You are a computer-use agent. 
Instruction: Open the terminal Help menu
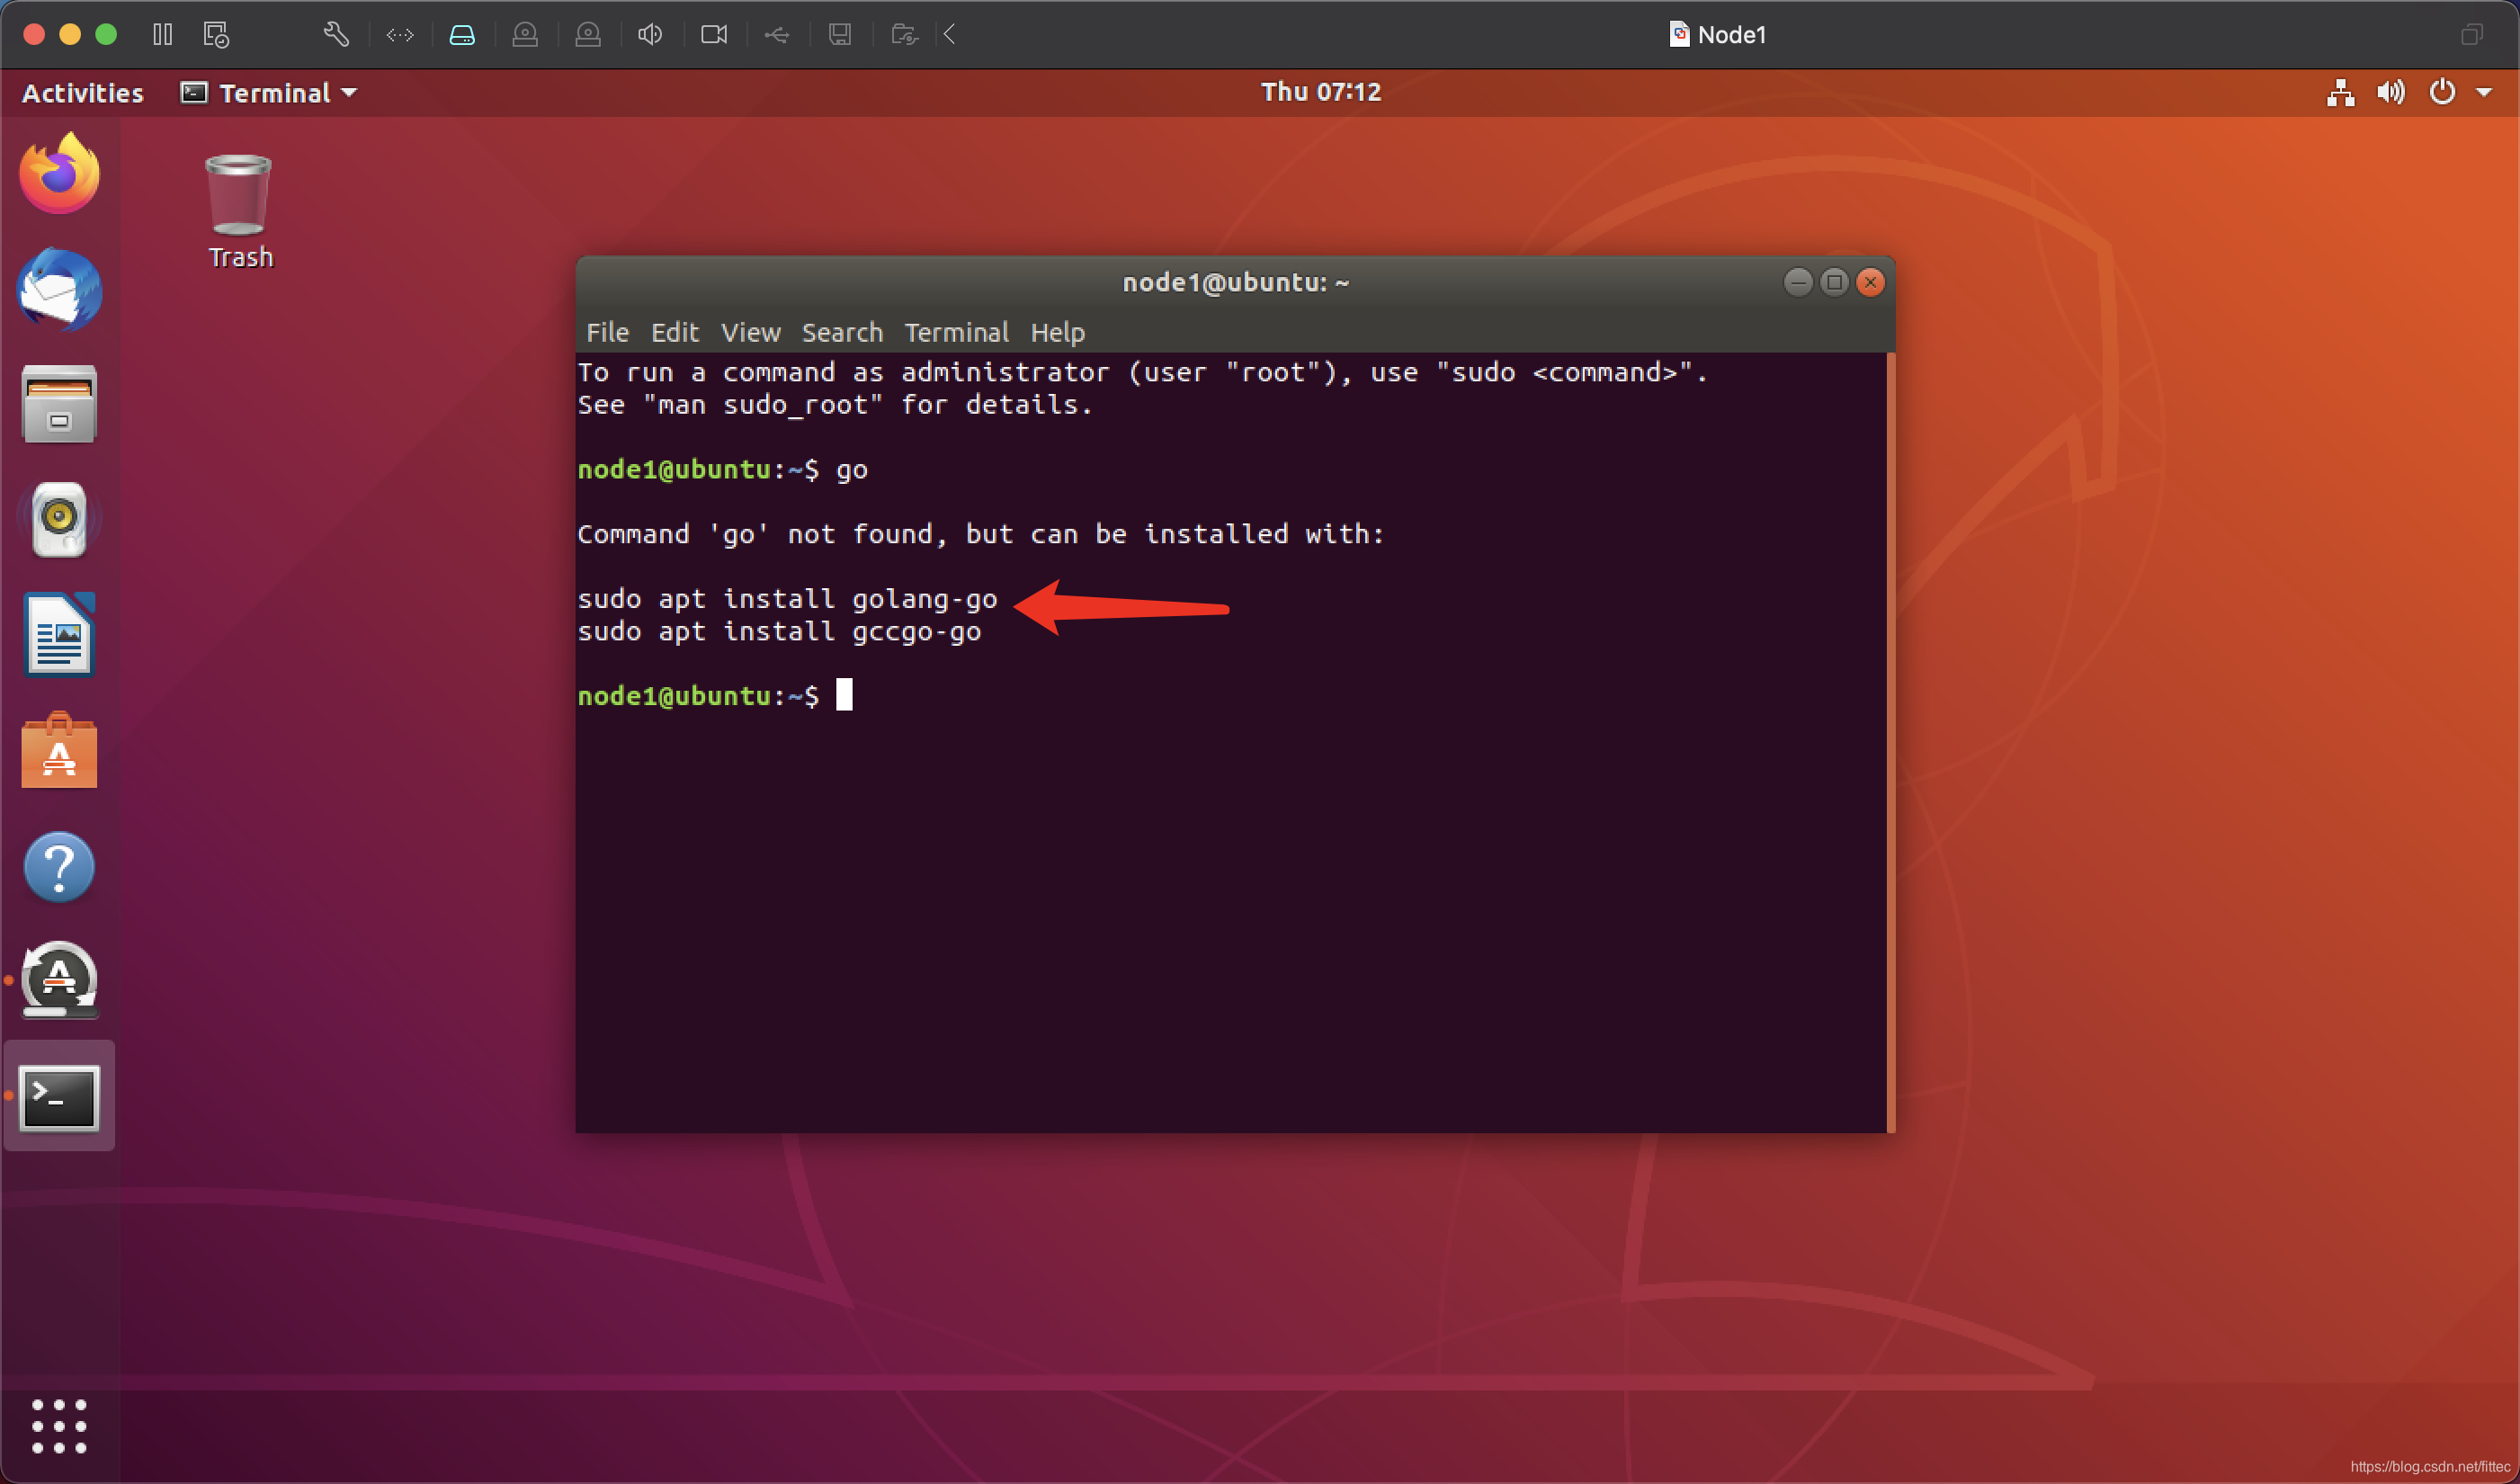tap(1058, 332)
